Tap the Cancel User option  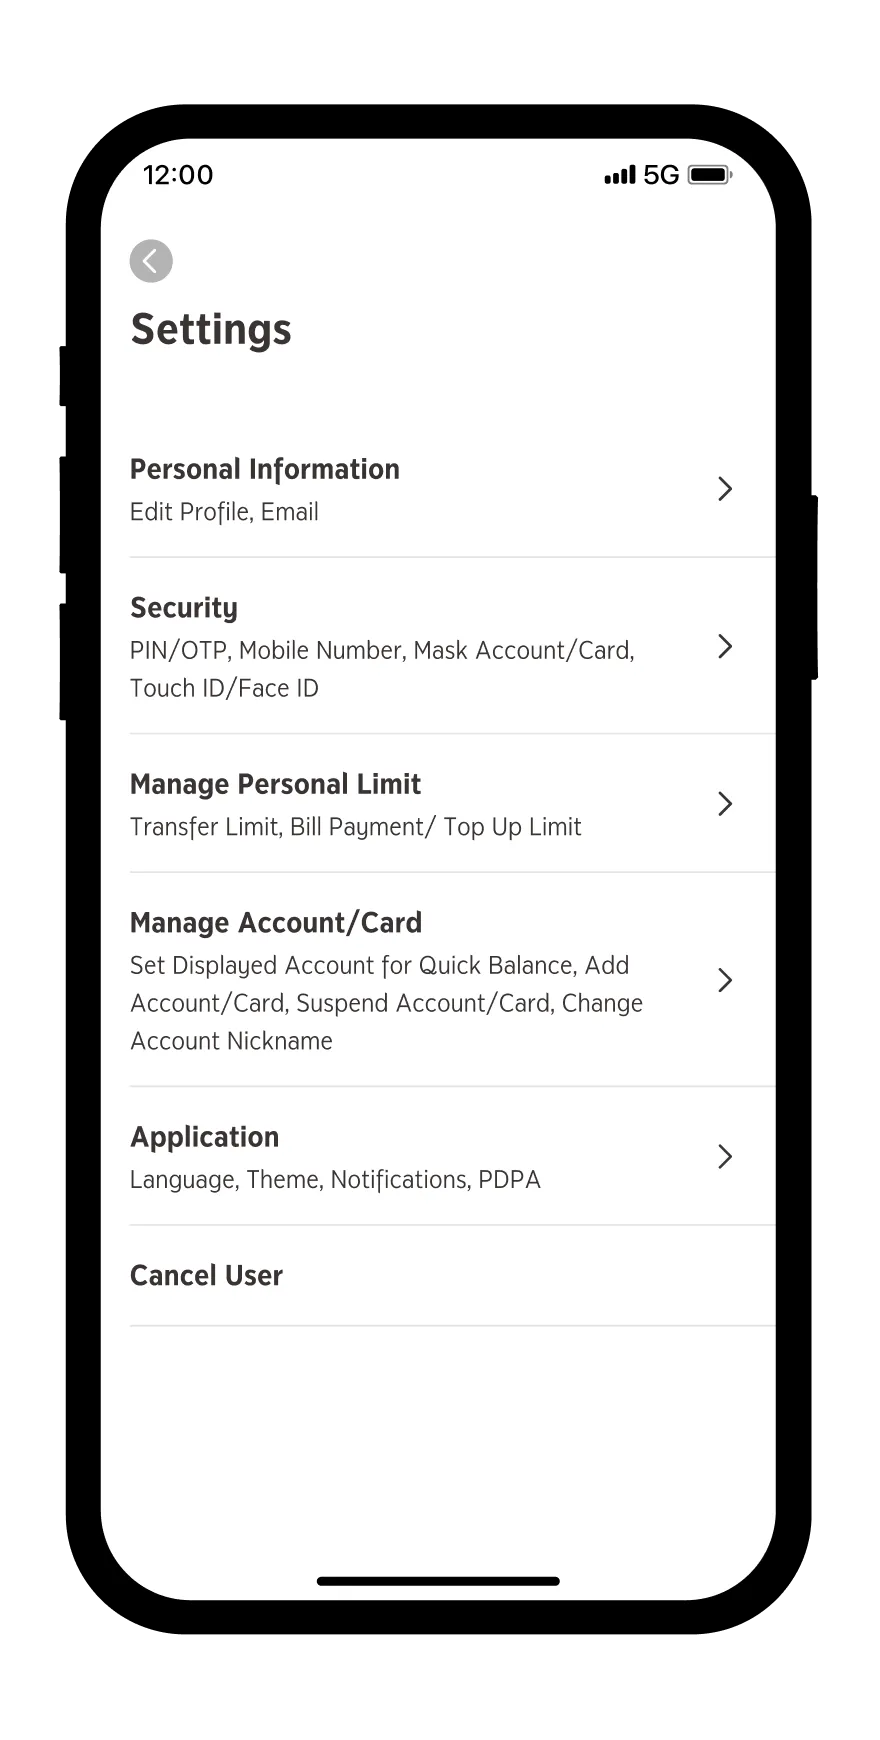[207, 1276]
